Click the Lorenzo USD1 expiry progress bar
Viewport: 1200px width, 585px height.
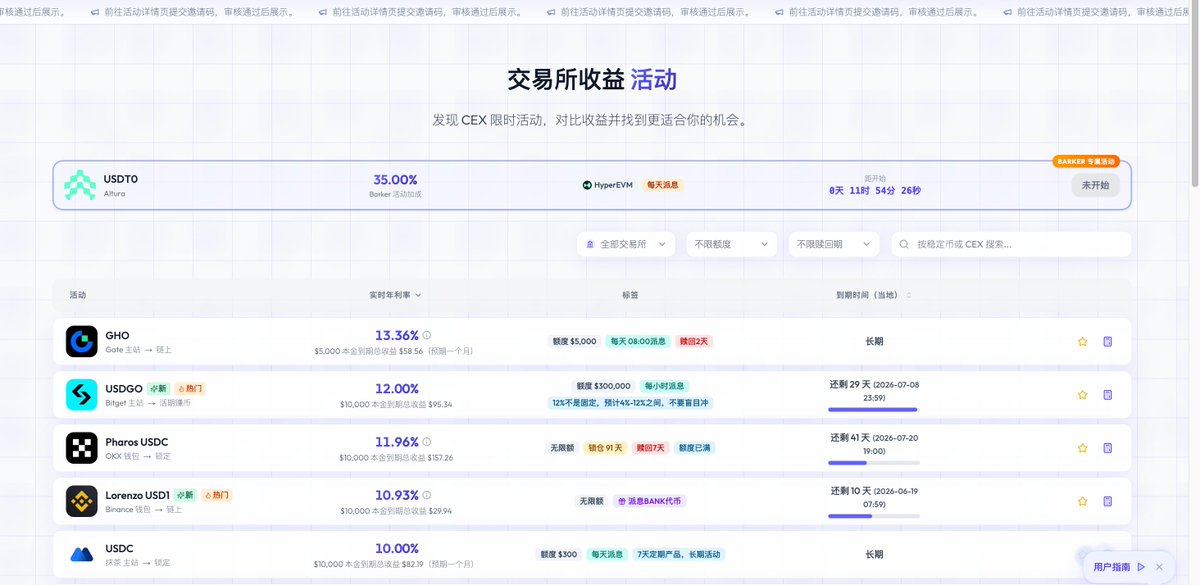click(x=873, y=516)
